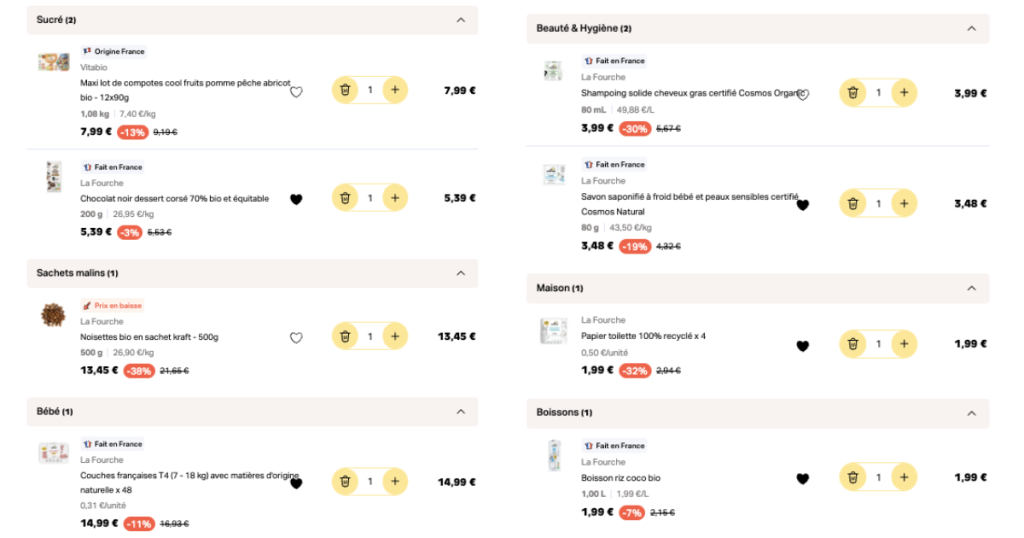The width and height of the screenshot is (1024, 538).
Task: Collapse the Beauté & Hygiène section
Action: click(972, 29)
